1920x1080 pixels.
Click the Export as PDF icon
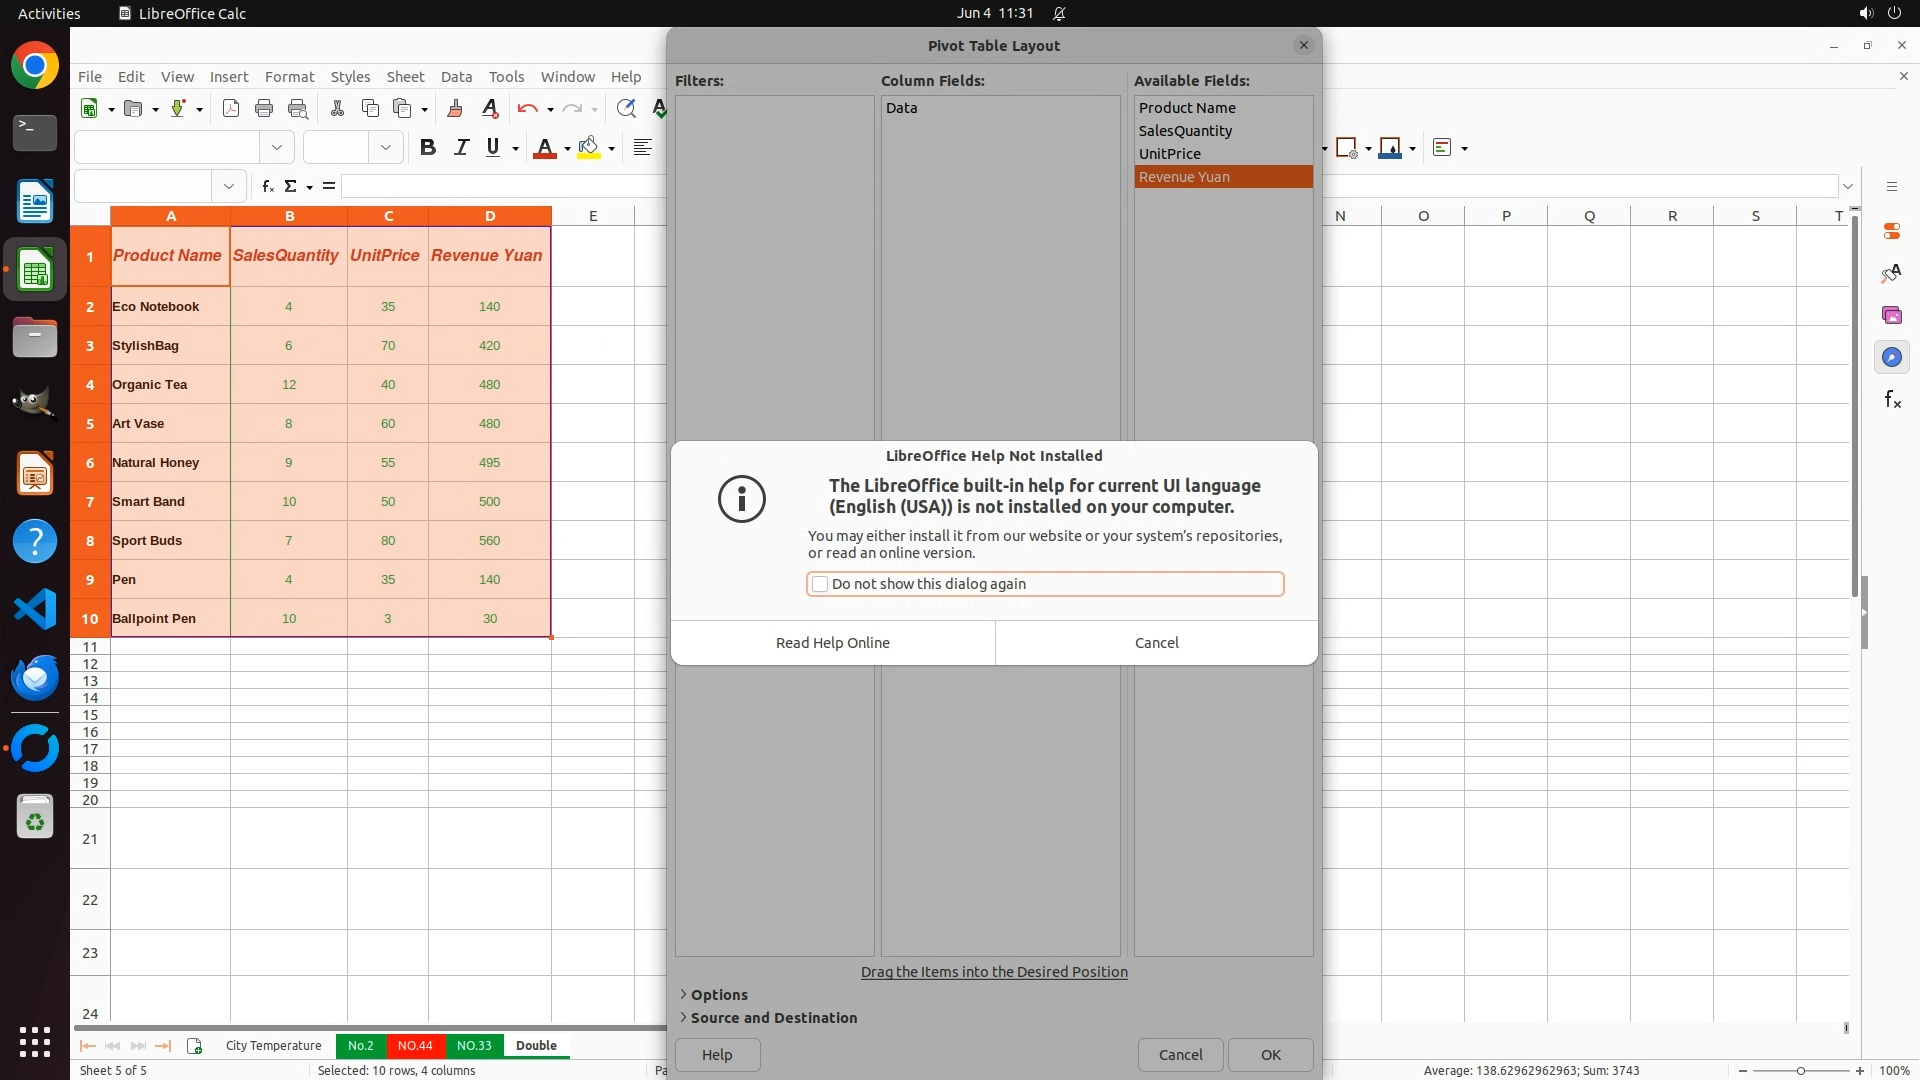[x=231, y=109]
